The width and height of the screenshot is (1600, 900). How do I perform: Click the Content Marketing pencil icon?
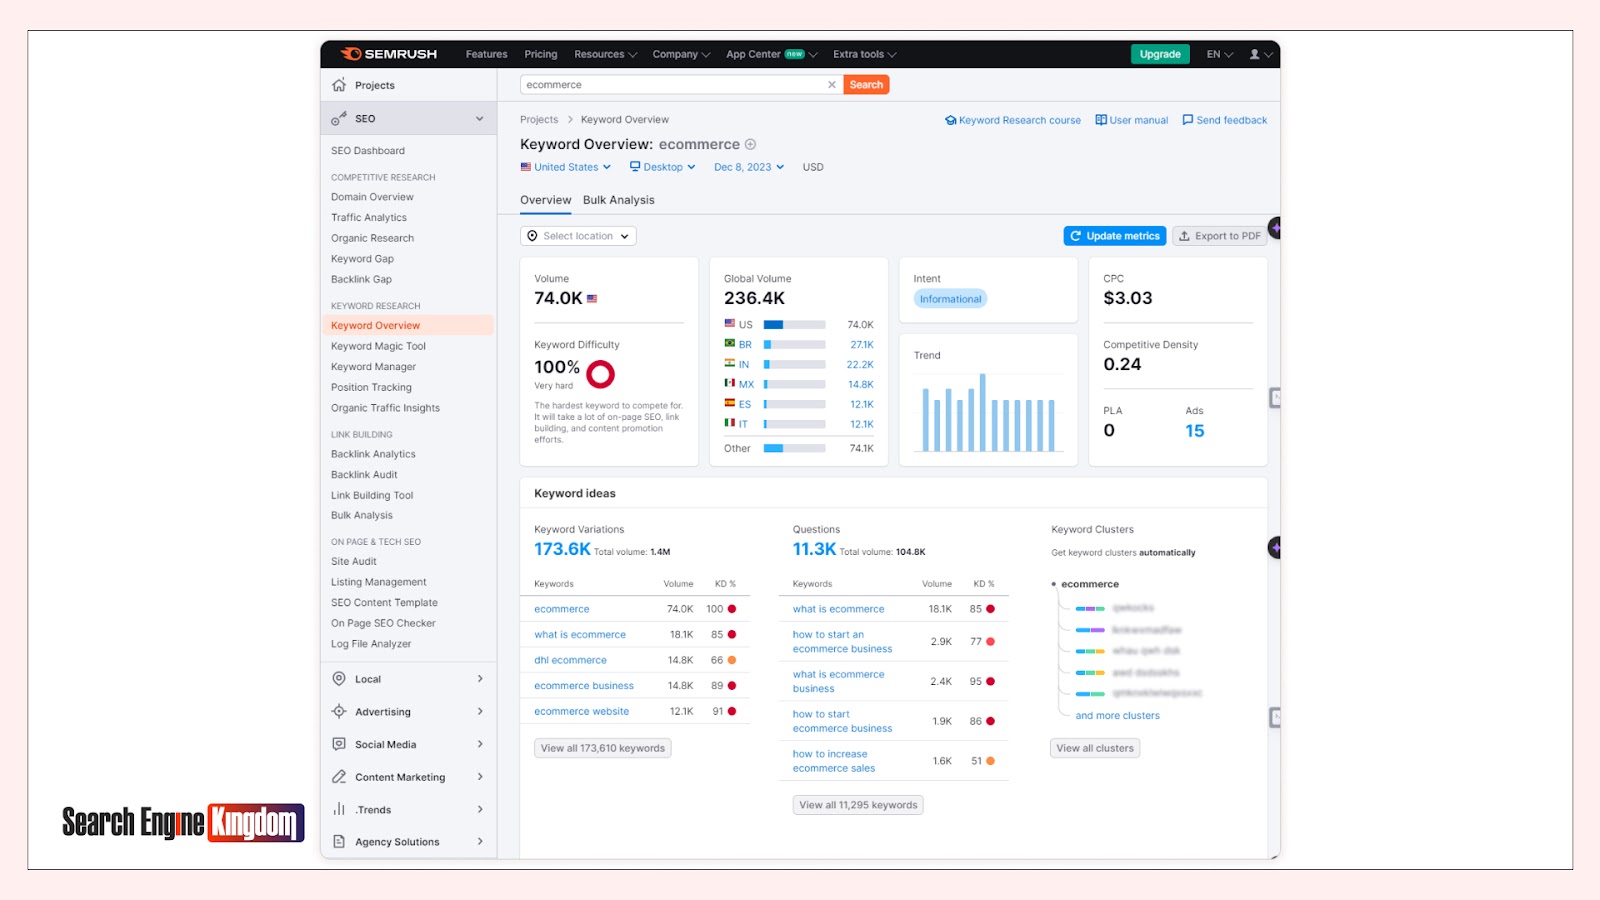pyautogui.click(x=339, y=777)
